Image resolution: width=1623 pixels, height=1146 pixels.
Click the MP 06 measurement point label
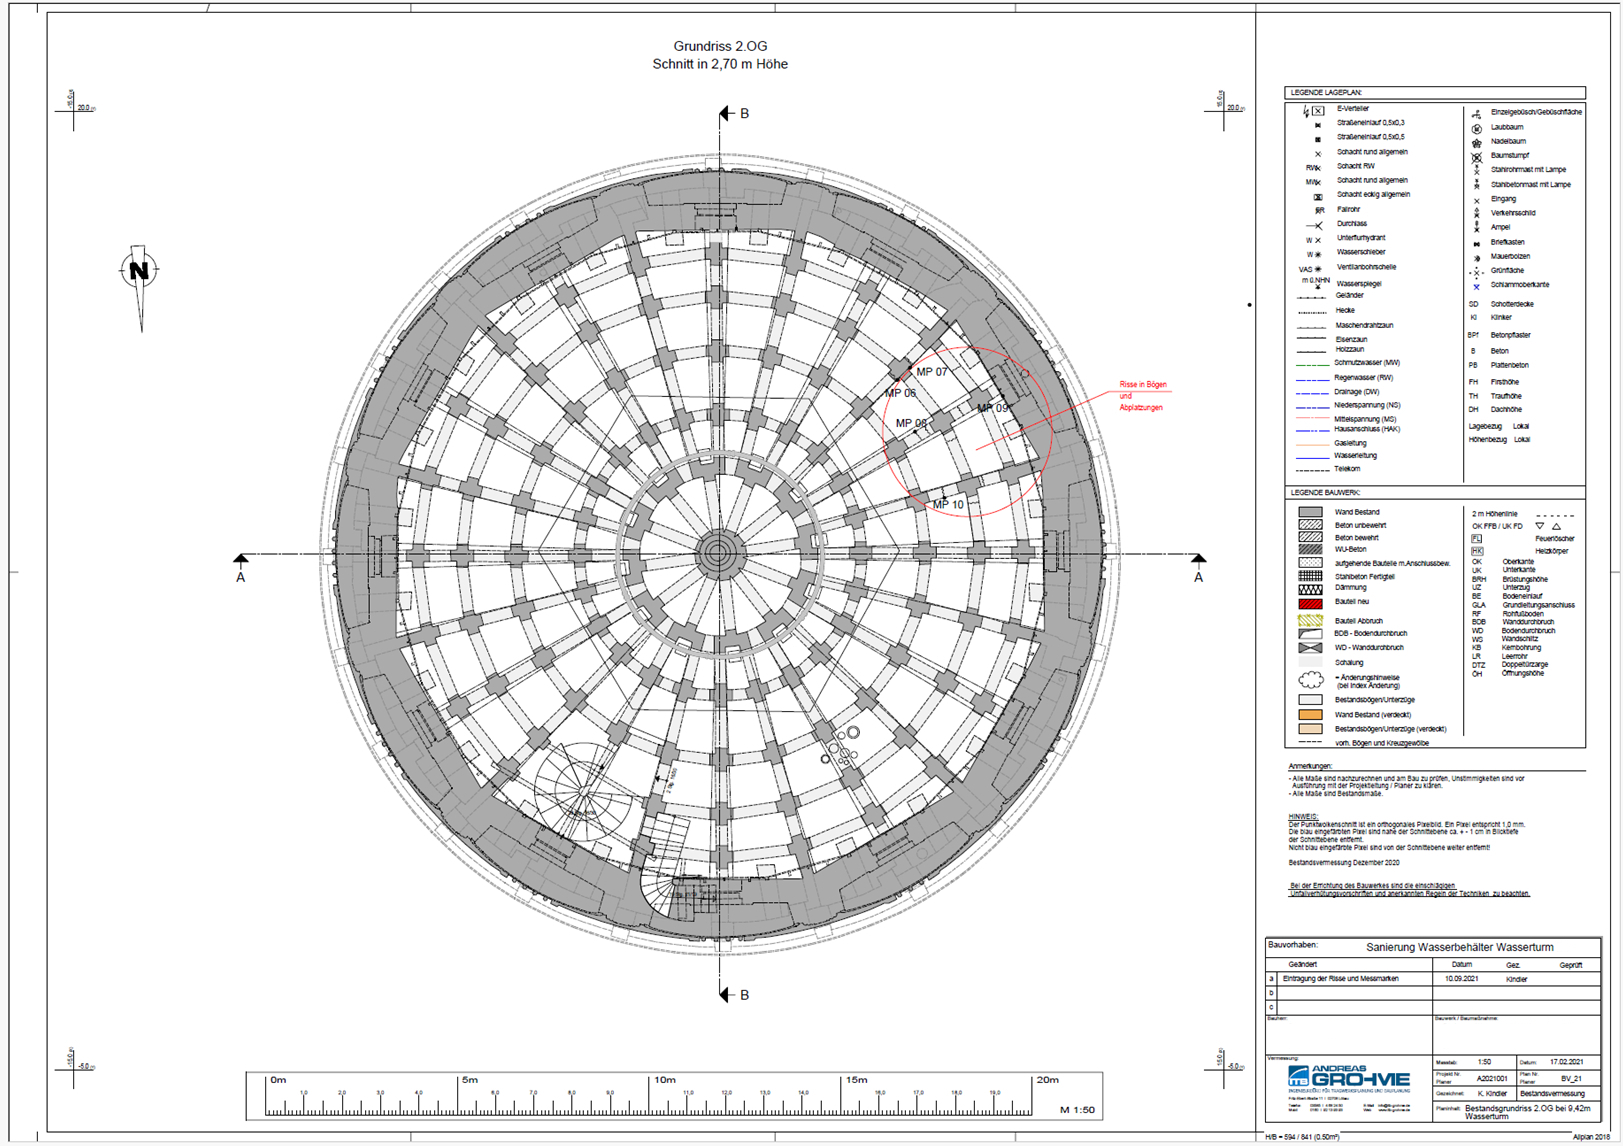900,393
